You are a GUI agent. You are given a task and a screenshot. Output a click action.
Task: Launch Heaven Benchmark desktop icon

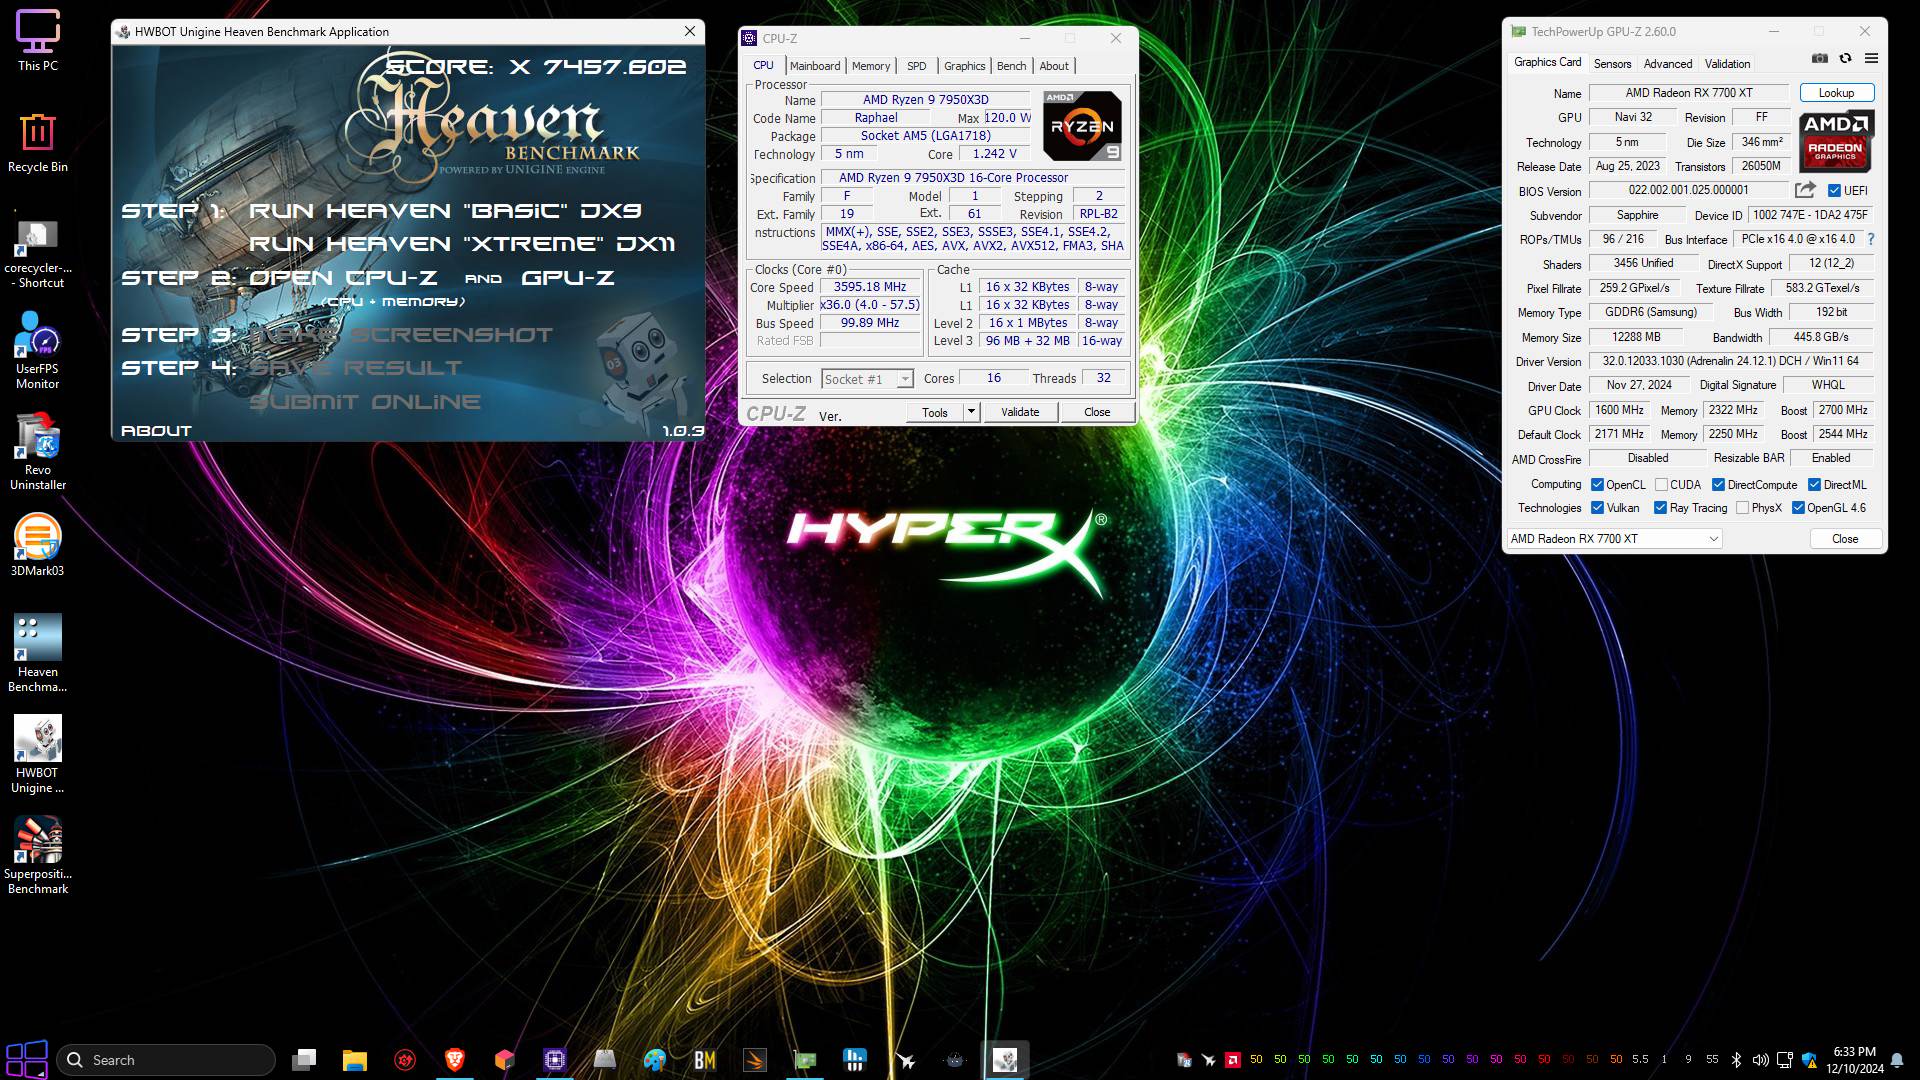[38, 653]
